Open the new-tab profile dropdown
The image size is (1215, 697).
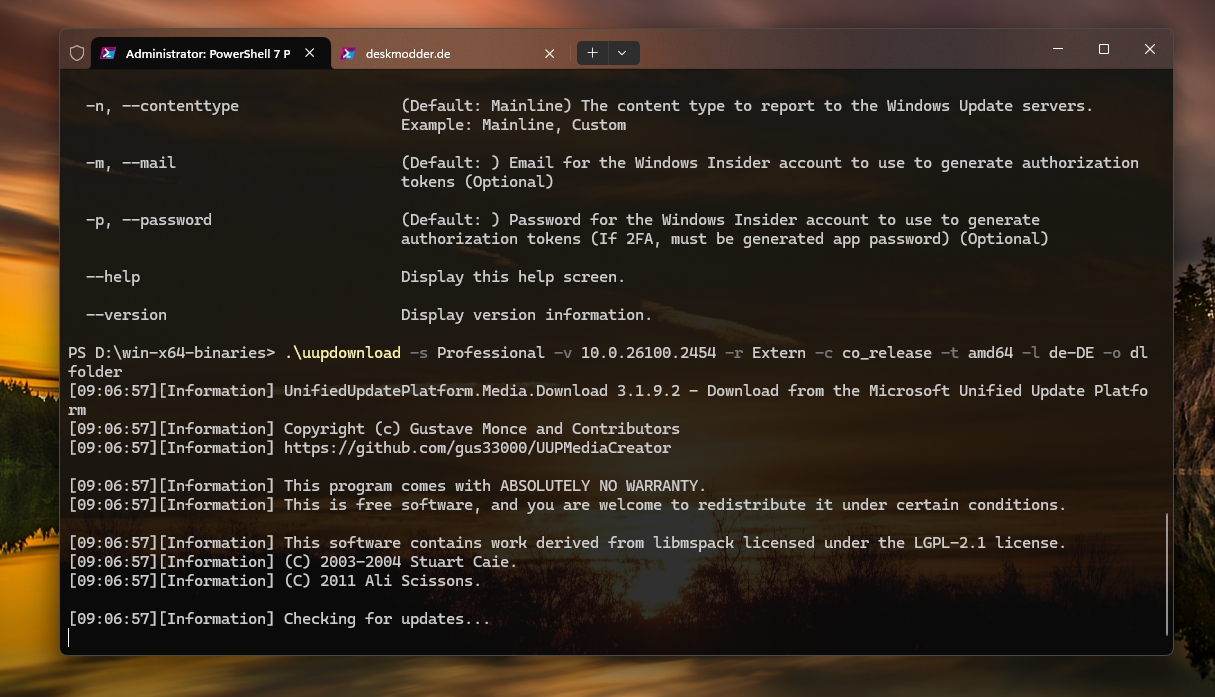pyautogui.click(x=622, y=53)
